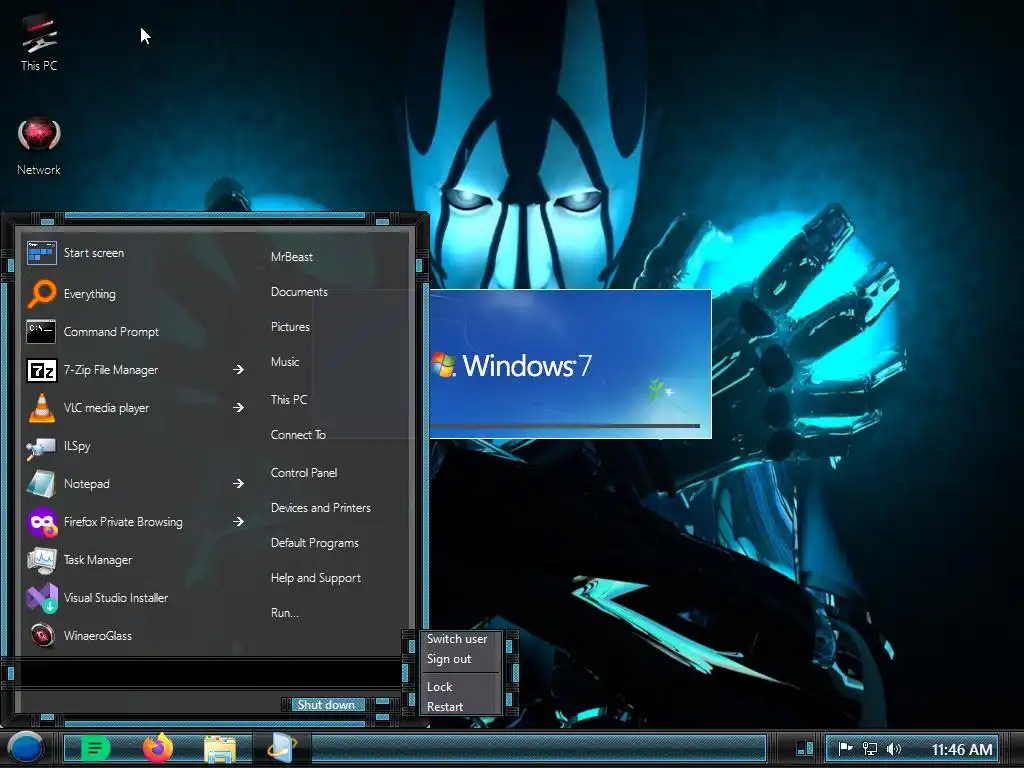The height and width of the screenshot is (768, 1024).
Task: Open Control Panel
Action: point(304,473)
